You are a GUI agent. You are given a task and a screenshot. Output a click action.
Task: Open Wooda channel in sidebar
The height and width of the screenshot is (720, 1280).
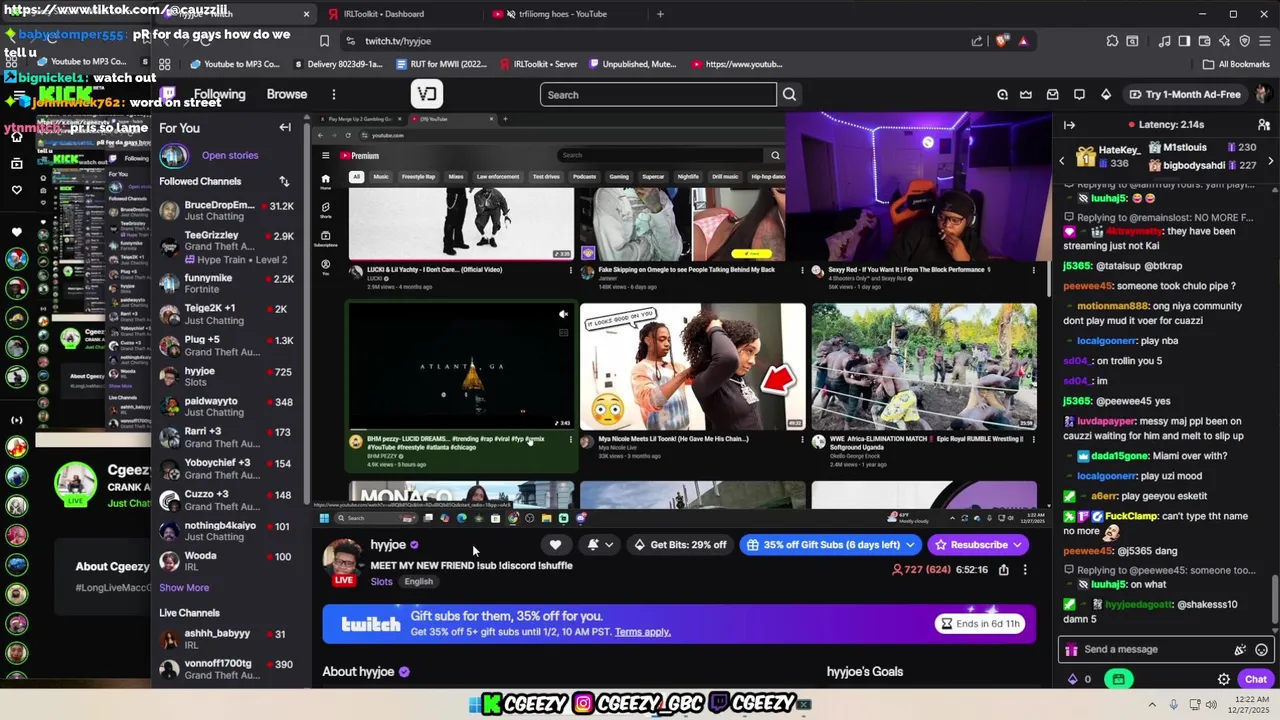point(226,561)
